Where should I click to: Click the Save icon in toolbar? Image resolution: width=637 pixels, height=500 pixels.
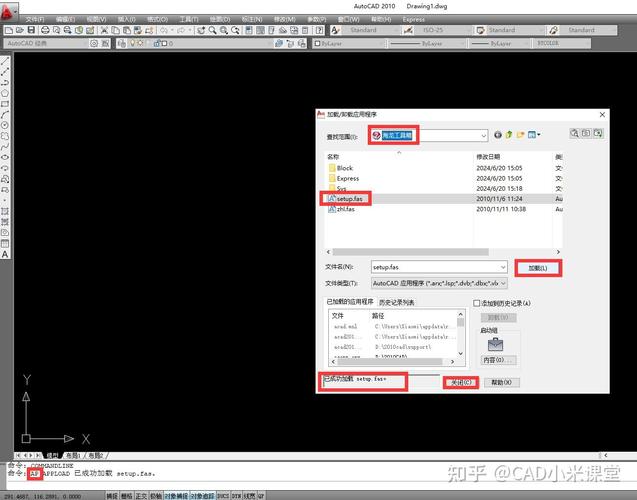[x=31, y=30]
